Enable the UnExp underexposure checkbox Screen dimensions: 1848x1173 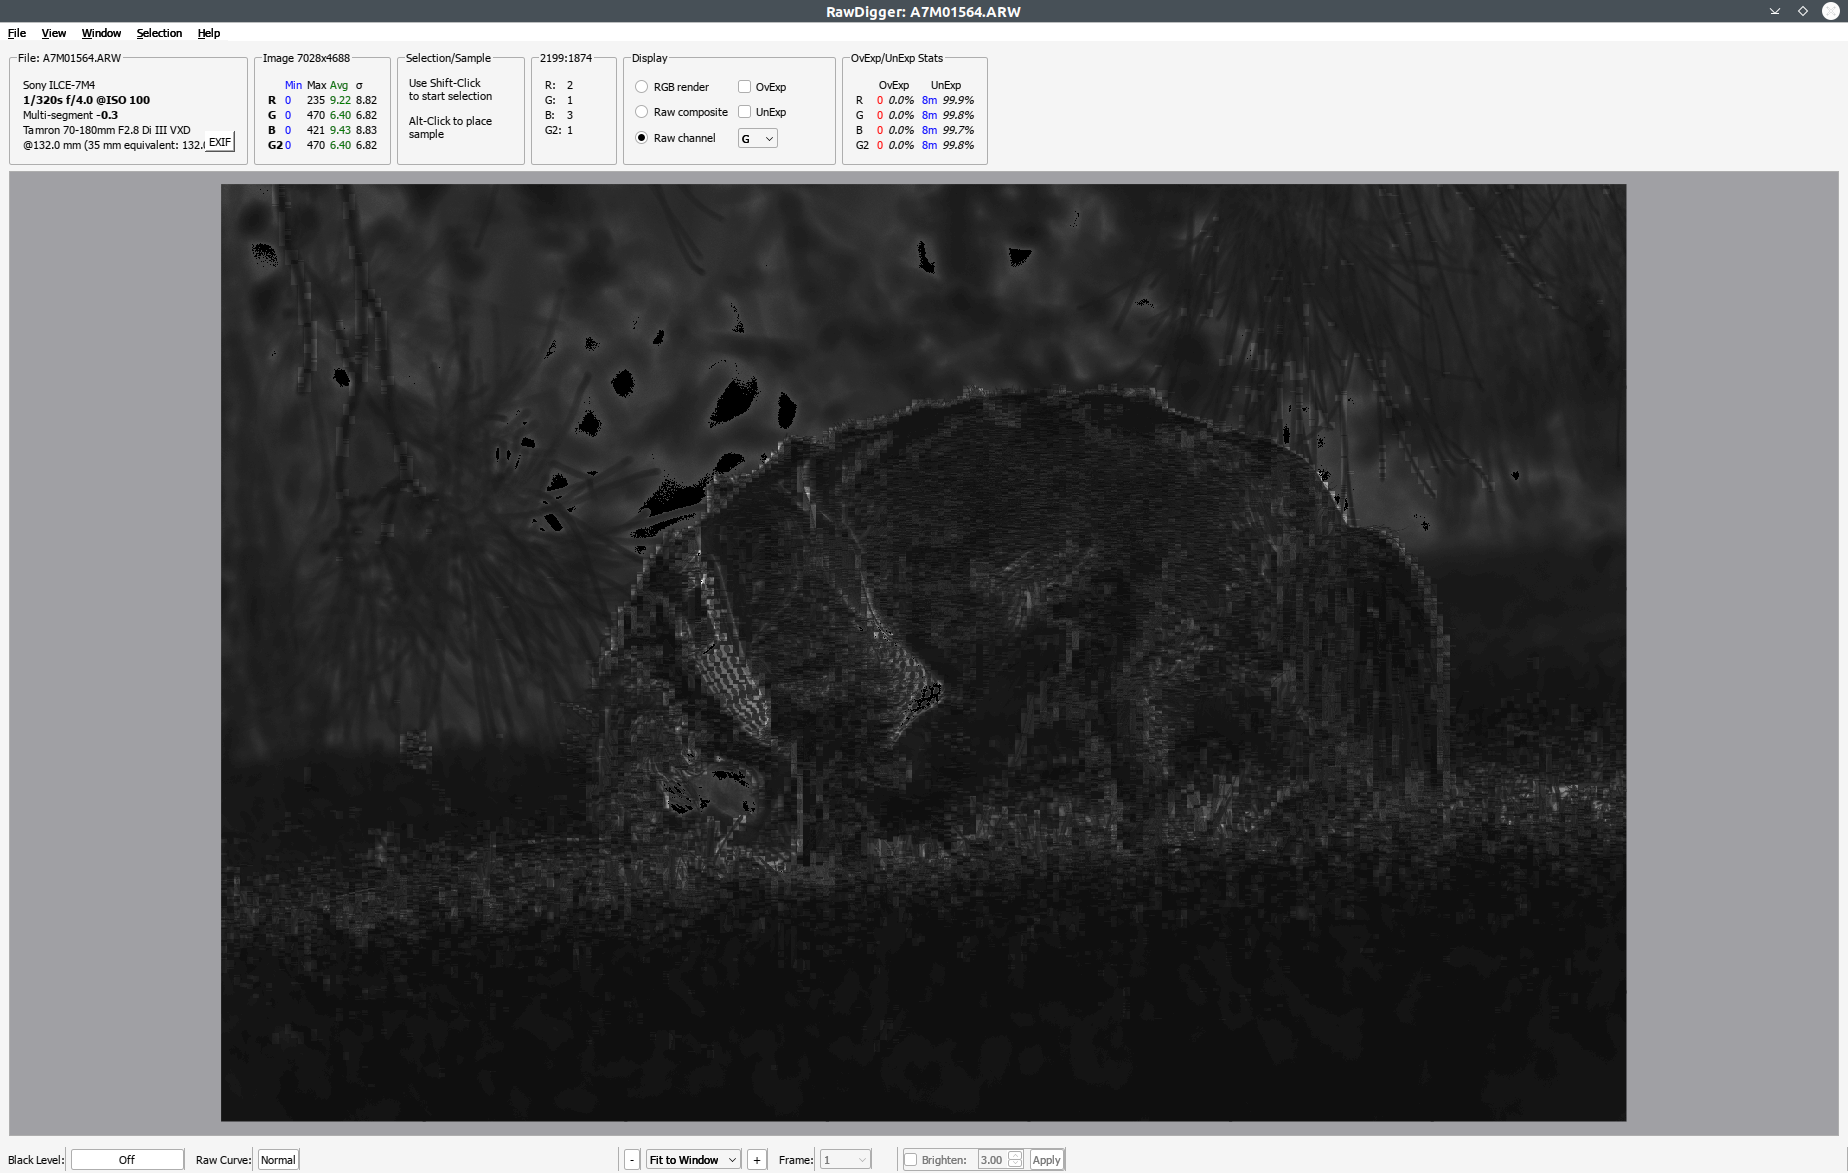(744, 112)
